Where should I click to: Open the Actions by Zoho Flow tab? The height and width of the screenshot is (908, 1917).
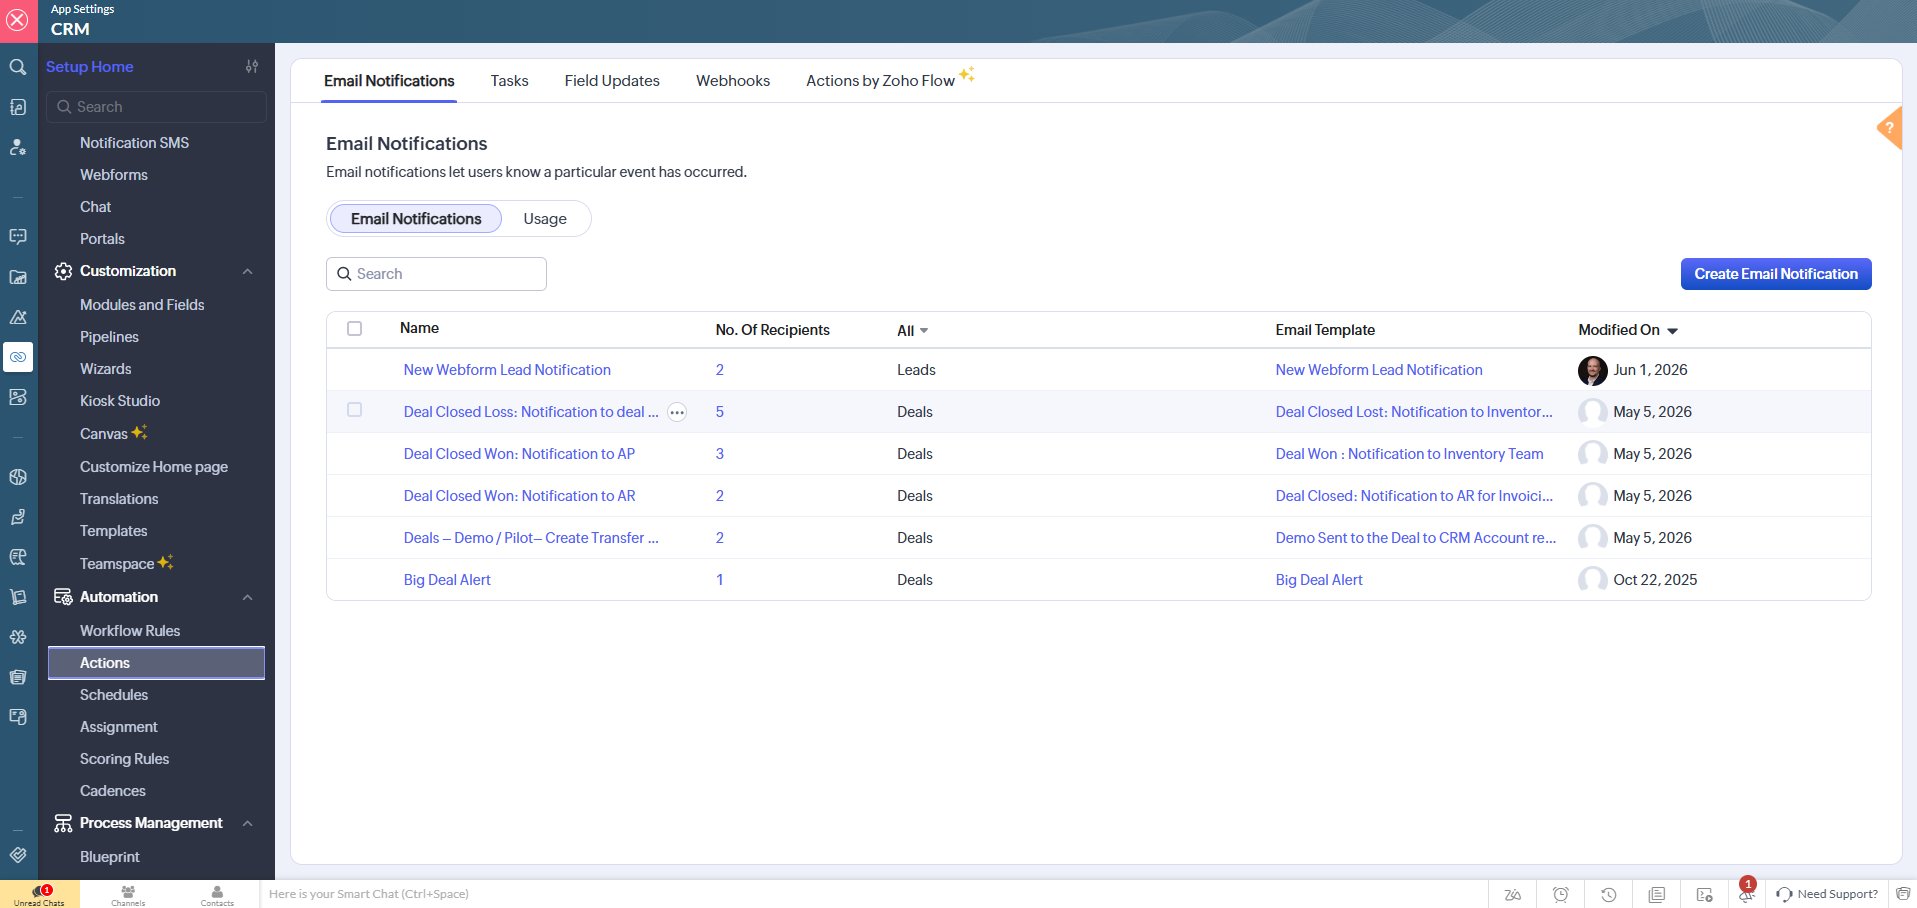click(x=880, y=81)
